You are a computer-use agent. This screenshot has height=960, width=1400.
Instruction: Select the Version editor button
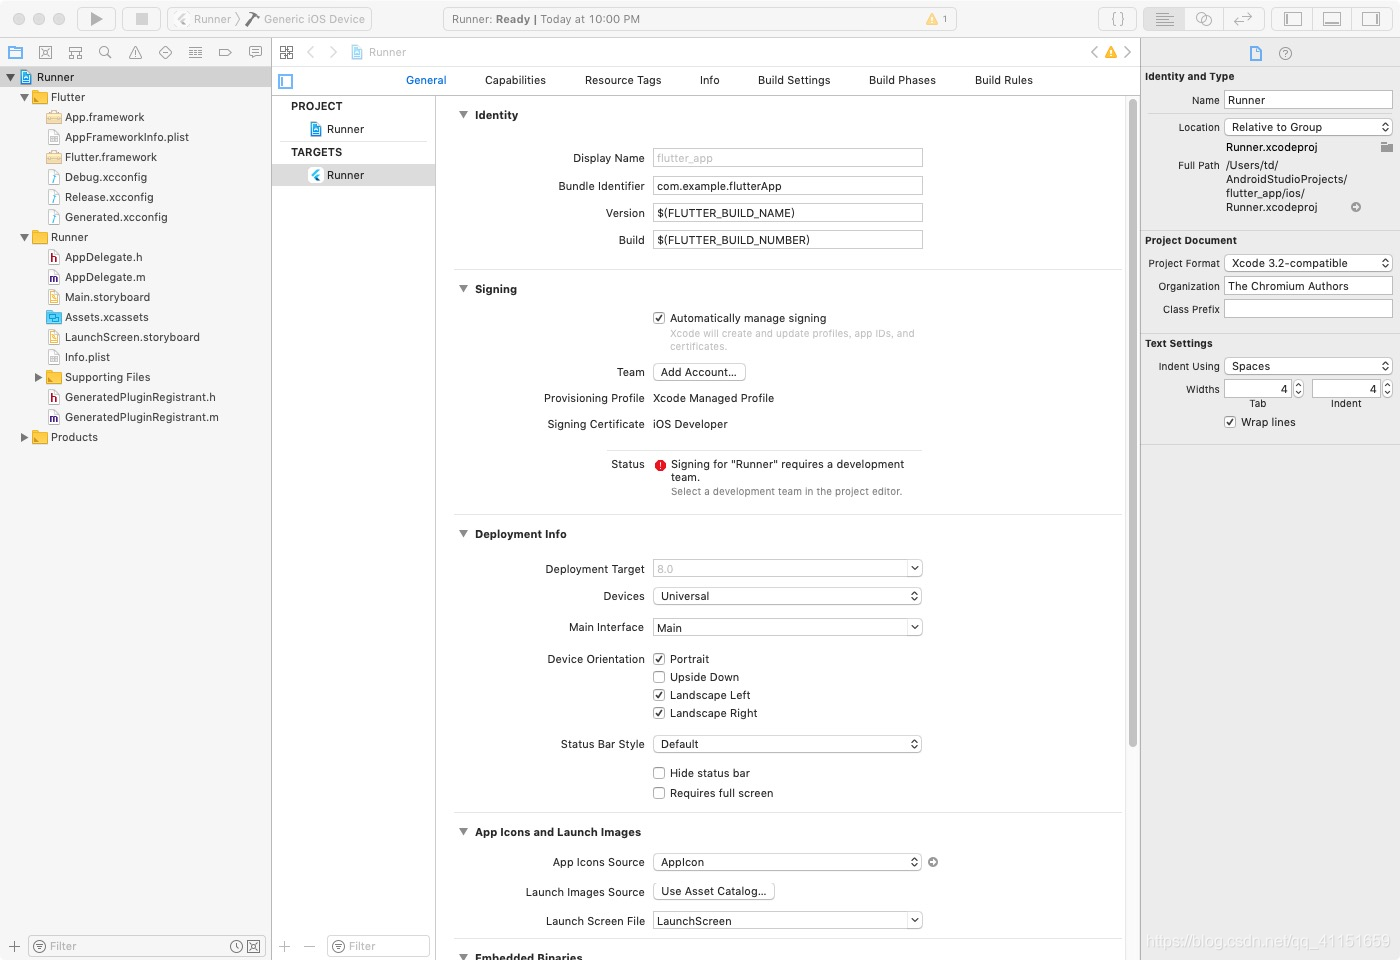[x=1243, y=19]
